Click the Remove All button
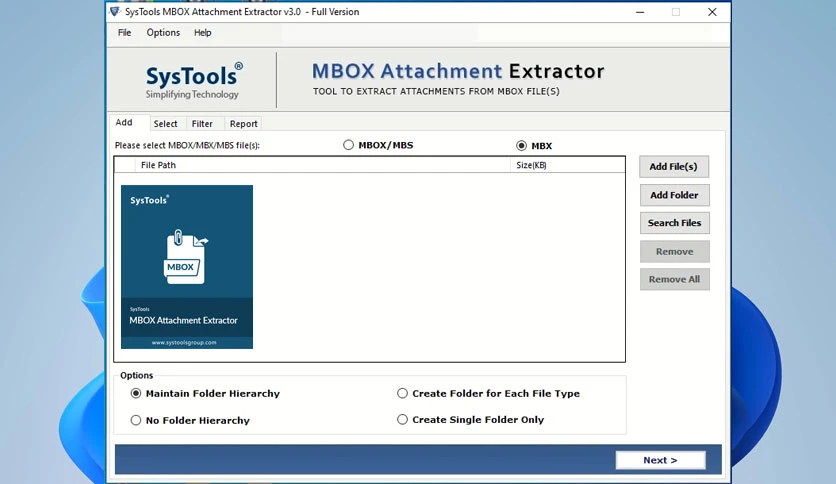 click(x=674, y=279)
